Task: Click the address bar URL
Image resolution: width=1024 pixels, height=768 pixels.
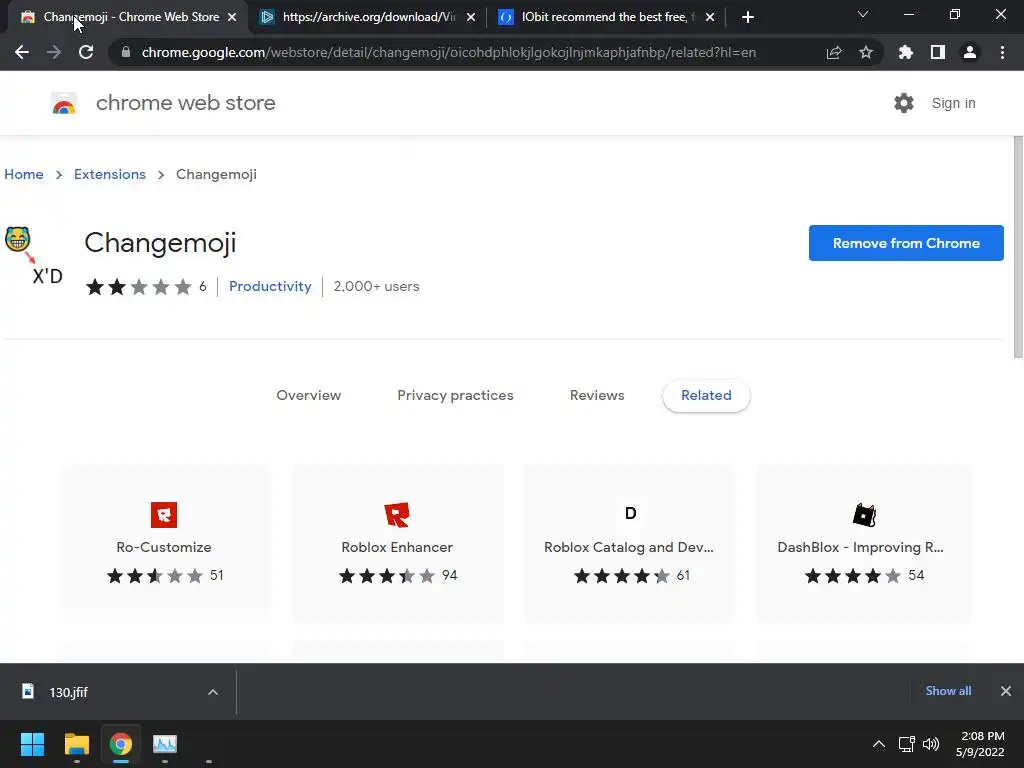Action: tap(449, 52)
